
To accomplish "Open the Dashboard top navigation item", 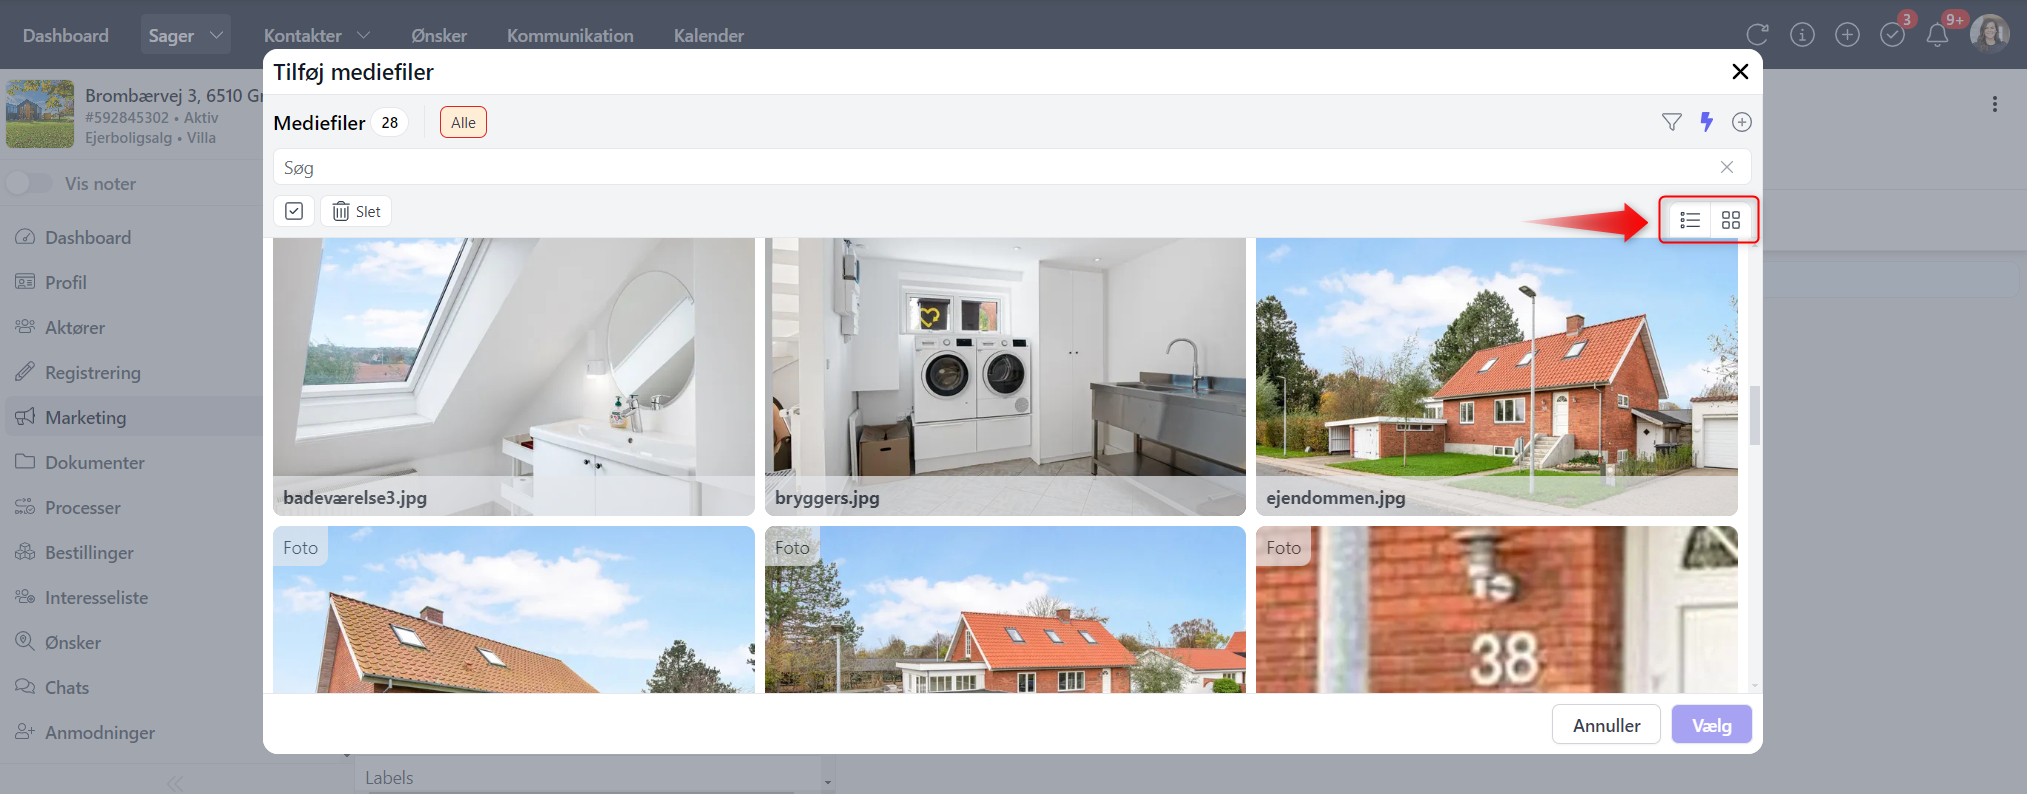I will click(x=66, y=35).
